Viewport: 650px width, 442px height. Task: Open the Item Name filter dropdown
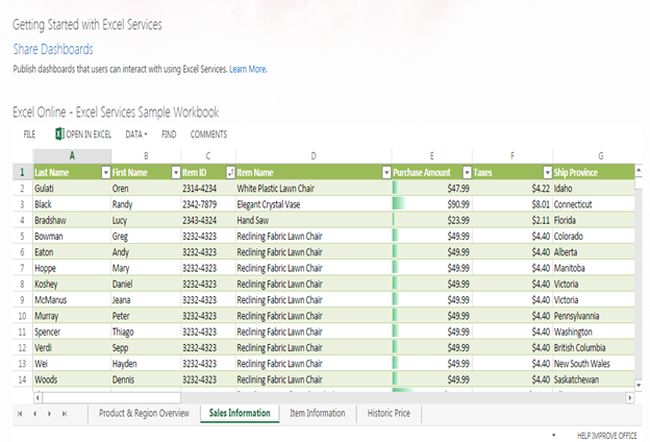pos(386,172)
